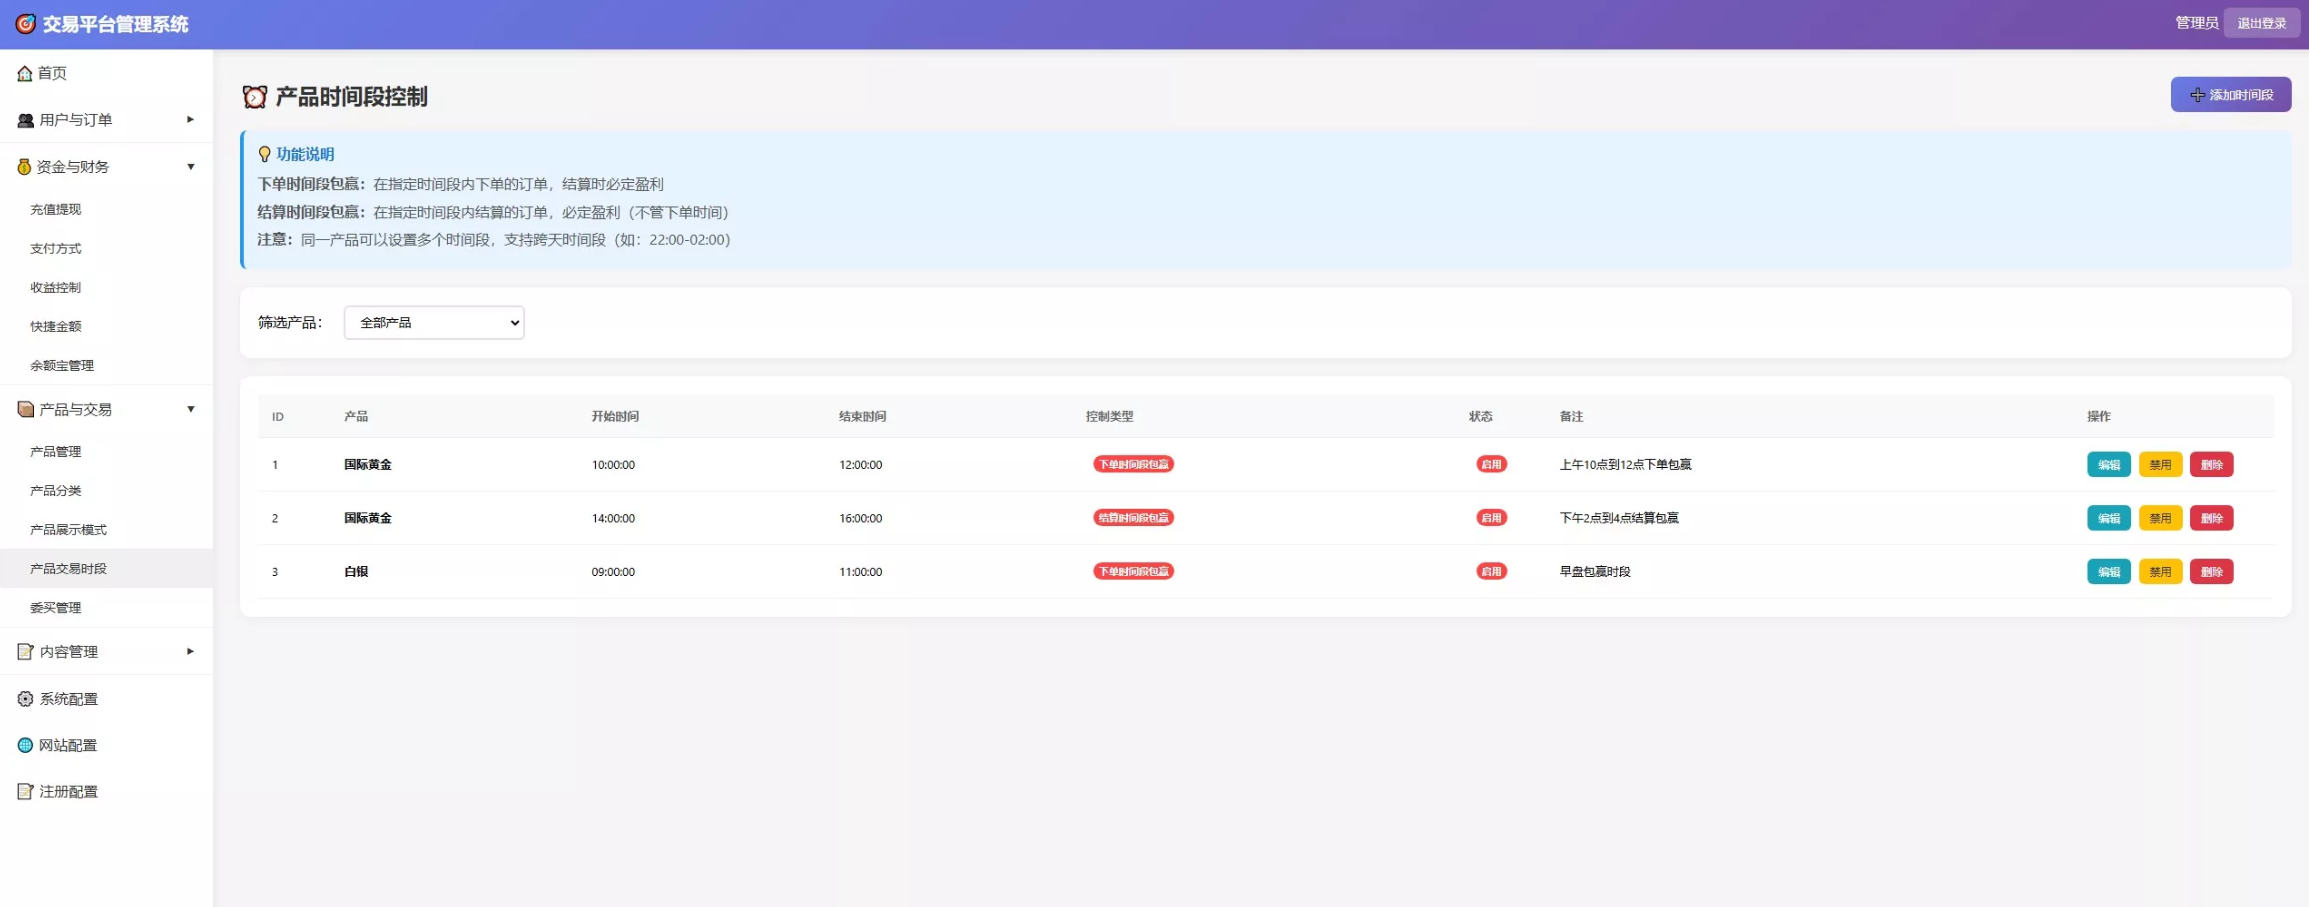Click the box icon for 产品与交易
Image resolution: width=2309 pixels, height=907 pixels.
(x=25, y=409)
